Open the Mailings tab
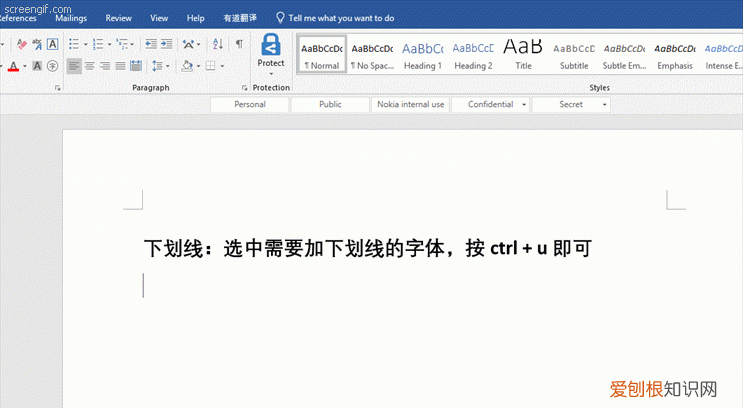Image resolution: width=743 pixels, height=408 pixels. (71, 18)
